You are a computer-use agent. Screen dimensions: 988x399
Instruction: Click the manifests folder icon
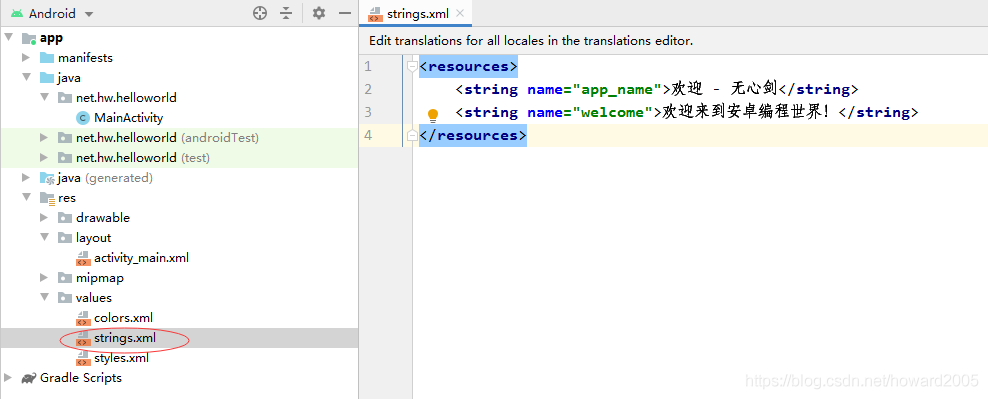(47, 58)
